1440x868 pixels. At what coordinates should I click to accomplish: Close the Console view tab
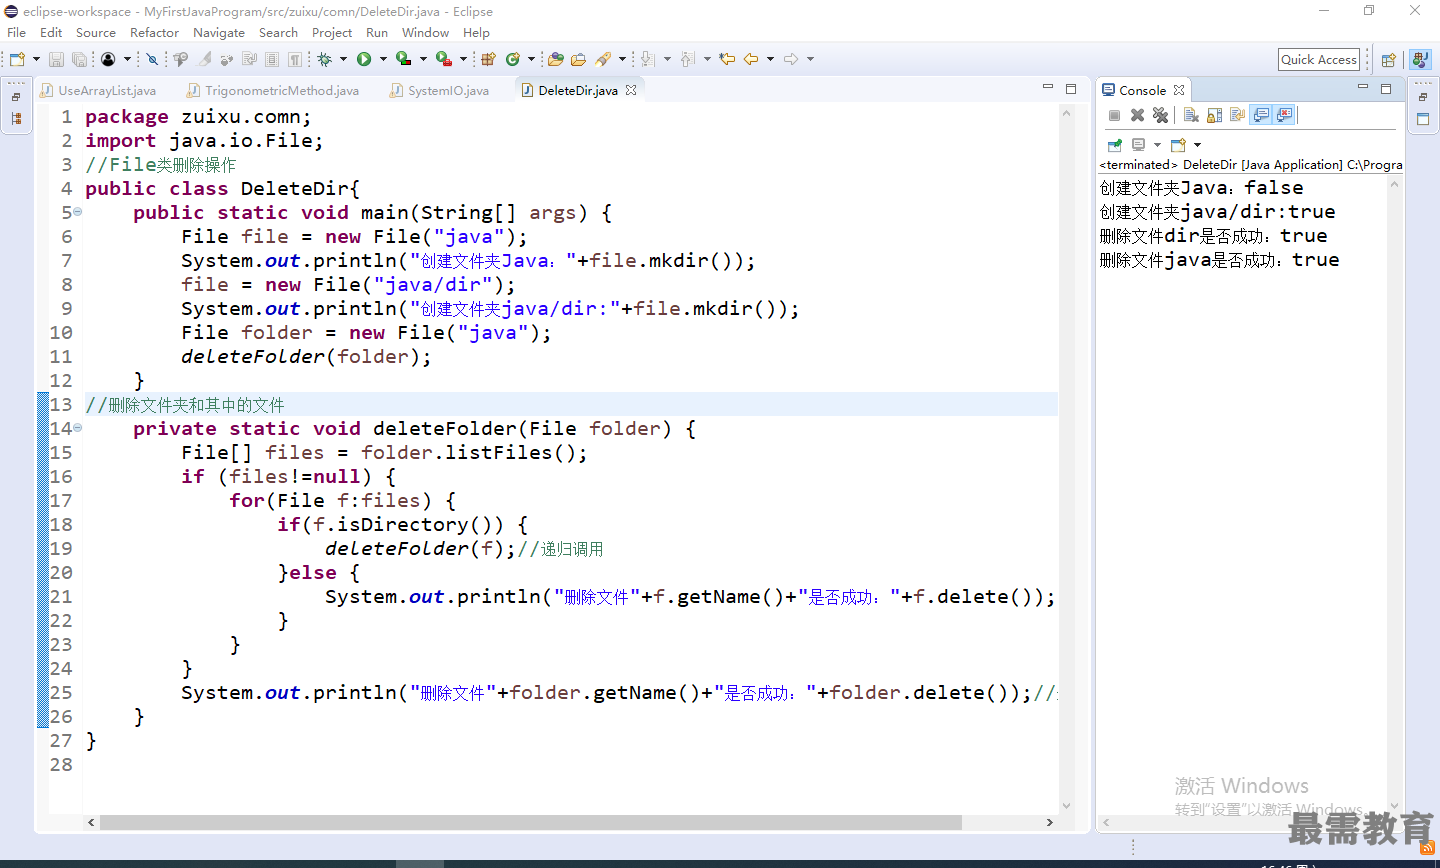[1179, 90]
